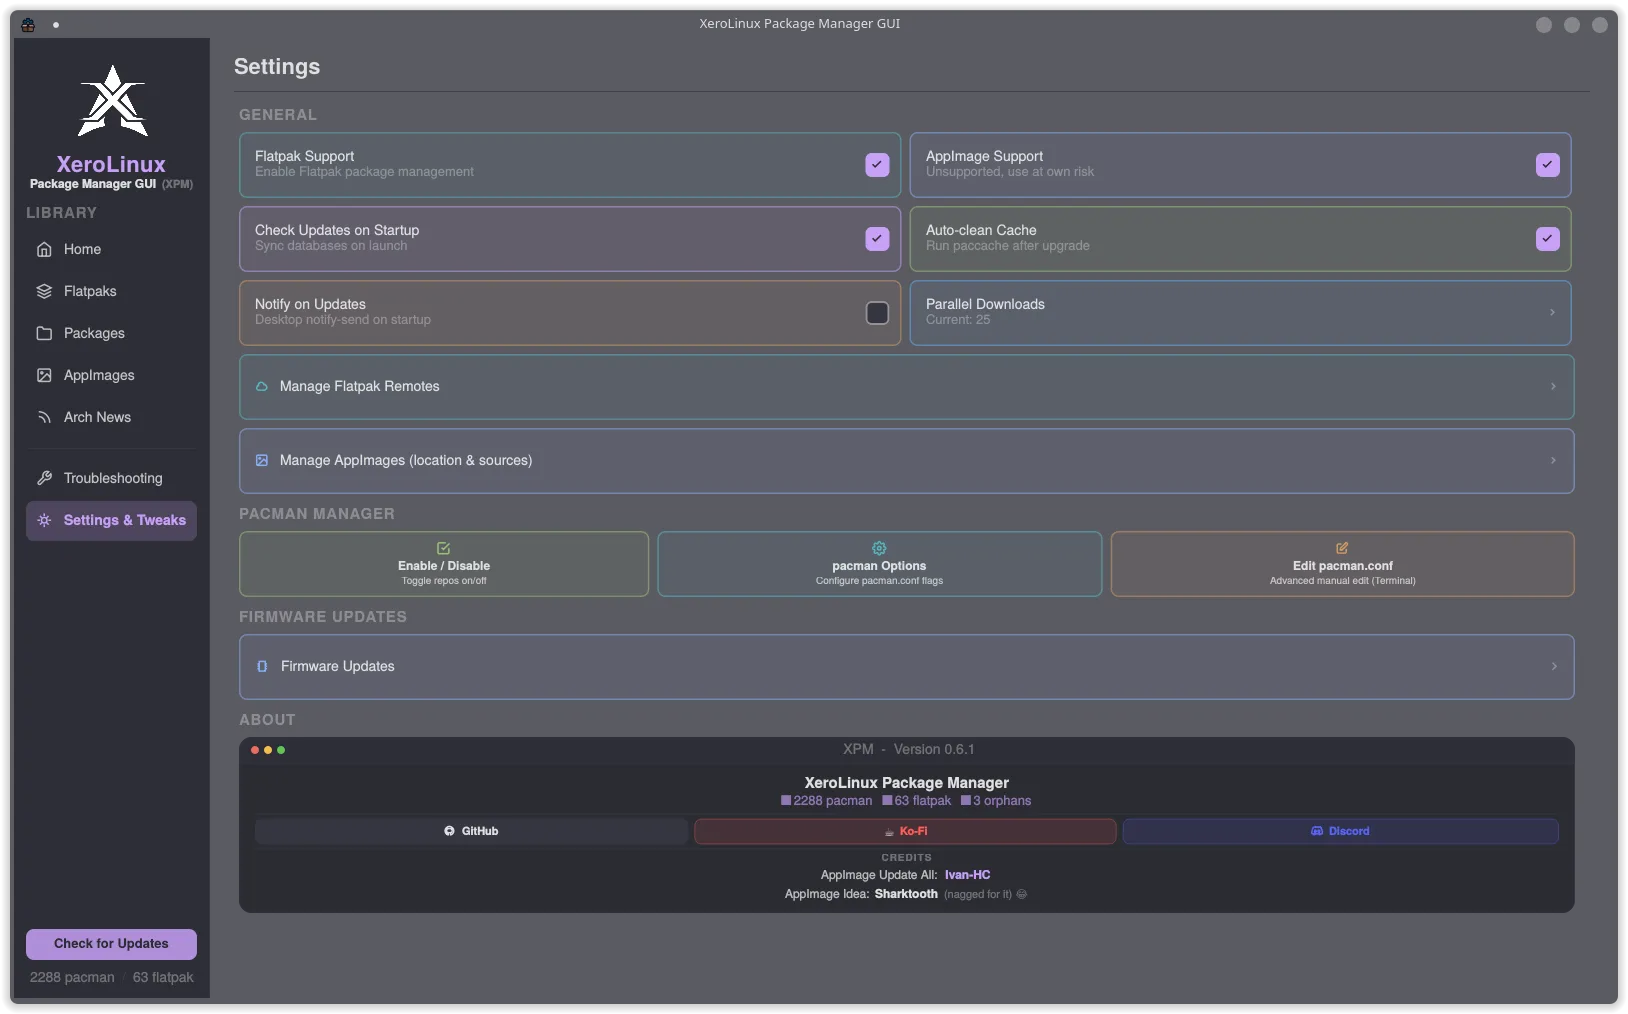Click the Discord button

(x=1340, y=831)
